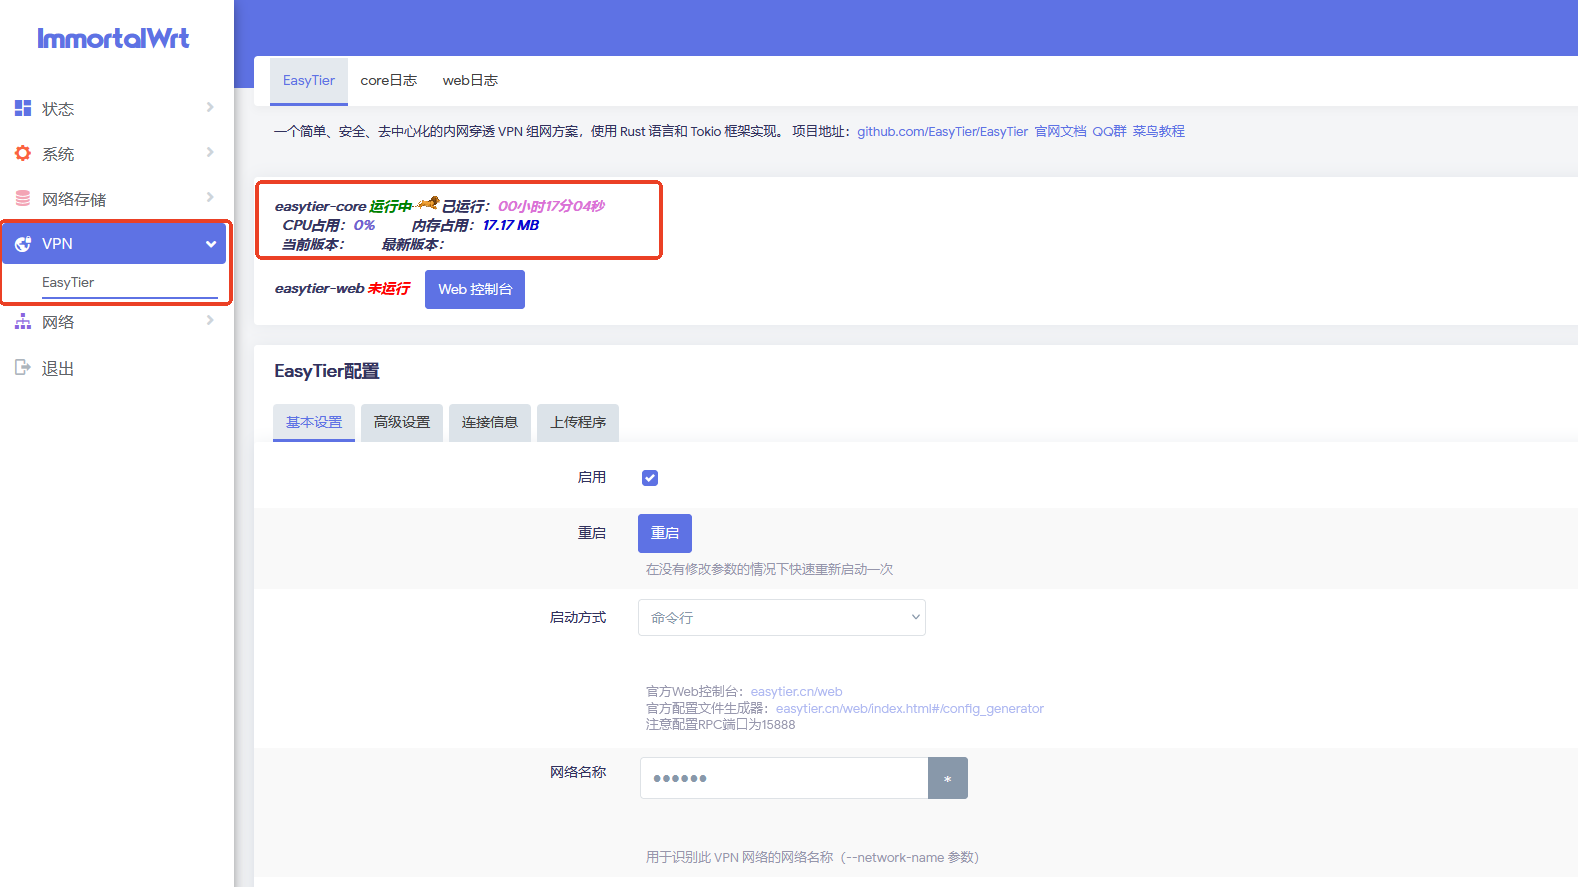Expand the 网络存储 menu chevron
This screenshot has height=887, width=1578.
tap(210, 197)
